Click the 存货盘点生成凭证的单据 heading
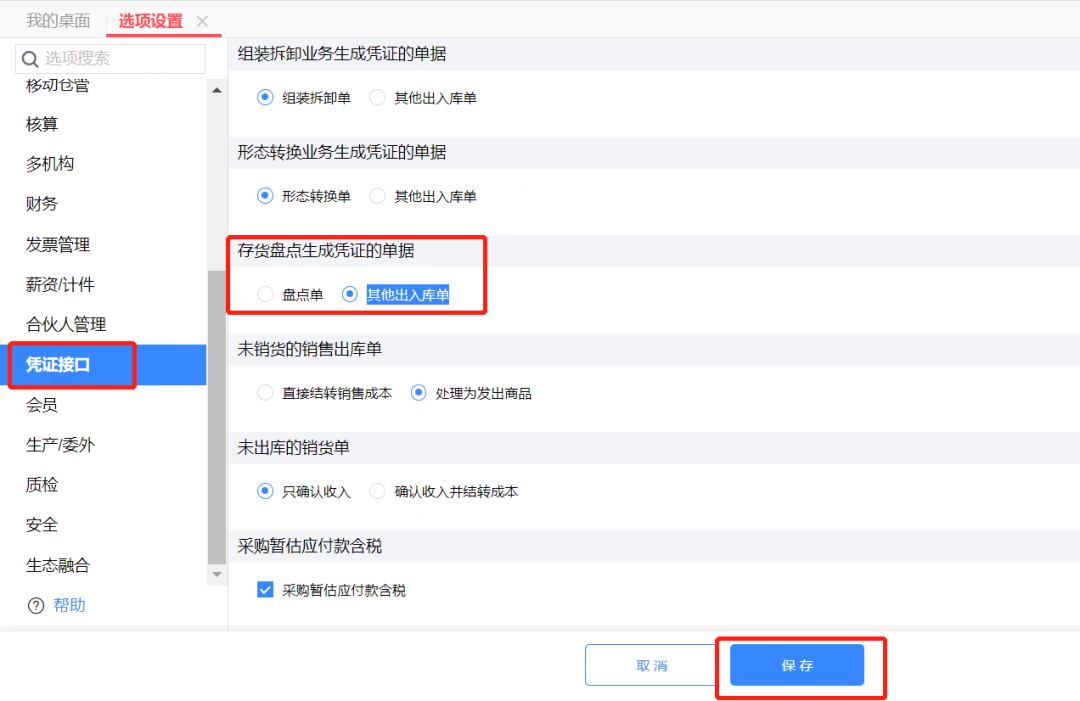 tap(326, 251)
